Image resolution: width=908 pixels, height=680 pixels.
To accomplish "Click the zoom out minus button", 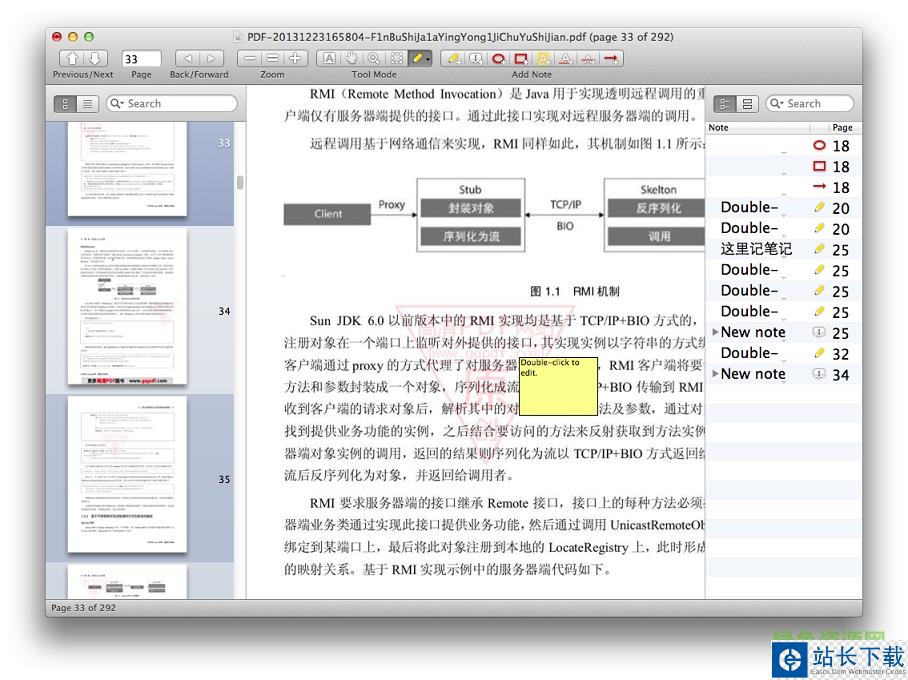I will pyautogui.click(x=251, y=59).
